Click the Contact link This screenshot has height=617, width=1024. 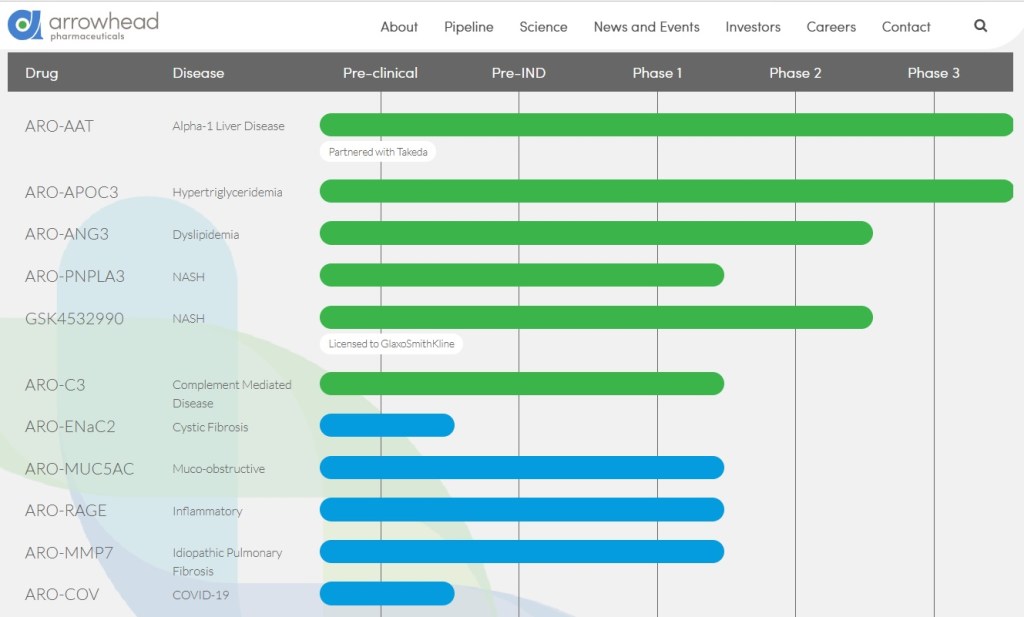(x=906, y=27)
